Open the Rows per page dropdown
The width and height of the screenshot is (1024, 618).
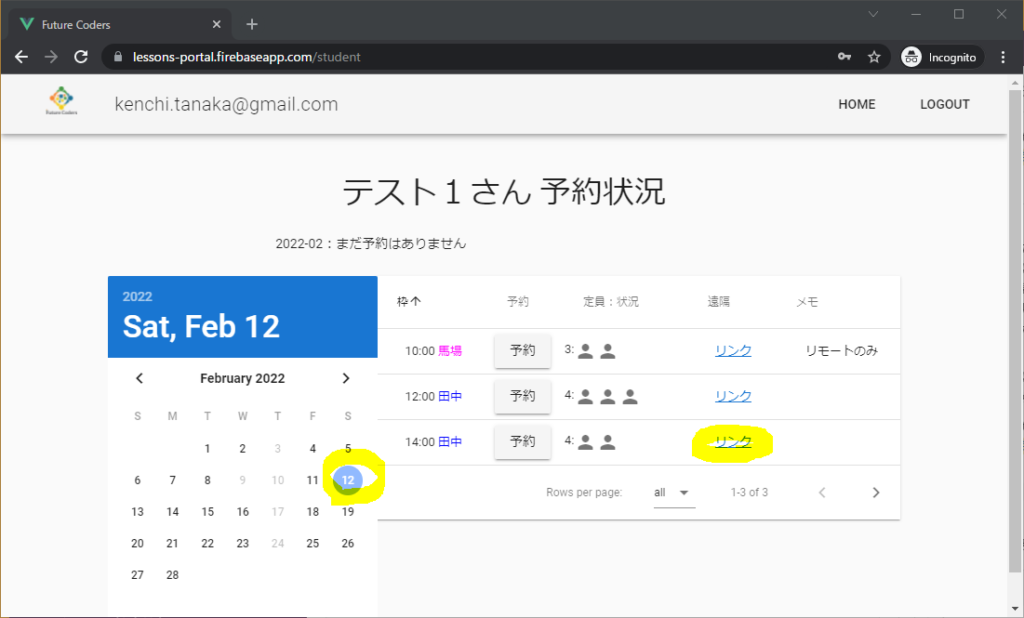[x=673, y=493]
